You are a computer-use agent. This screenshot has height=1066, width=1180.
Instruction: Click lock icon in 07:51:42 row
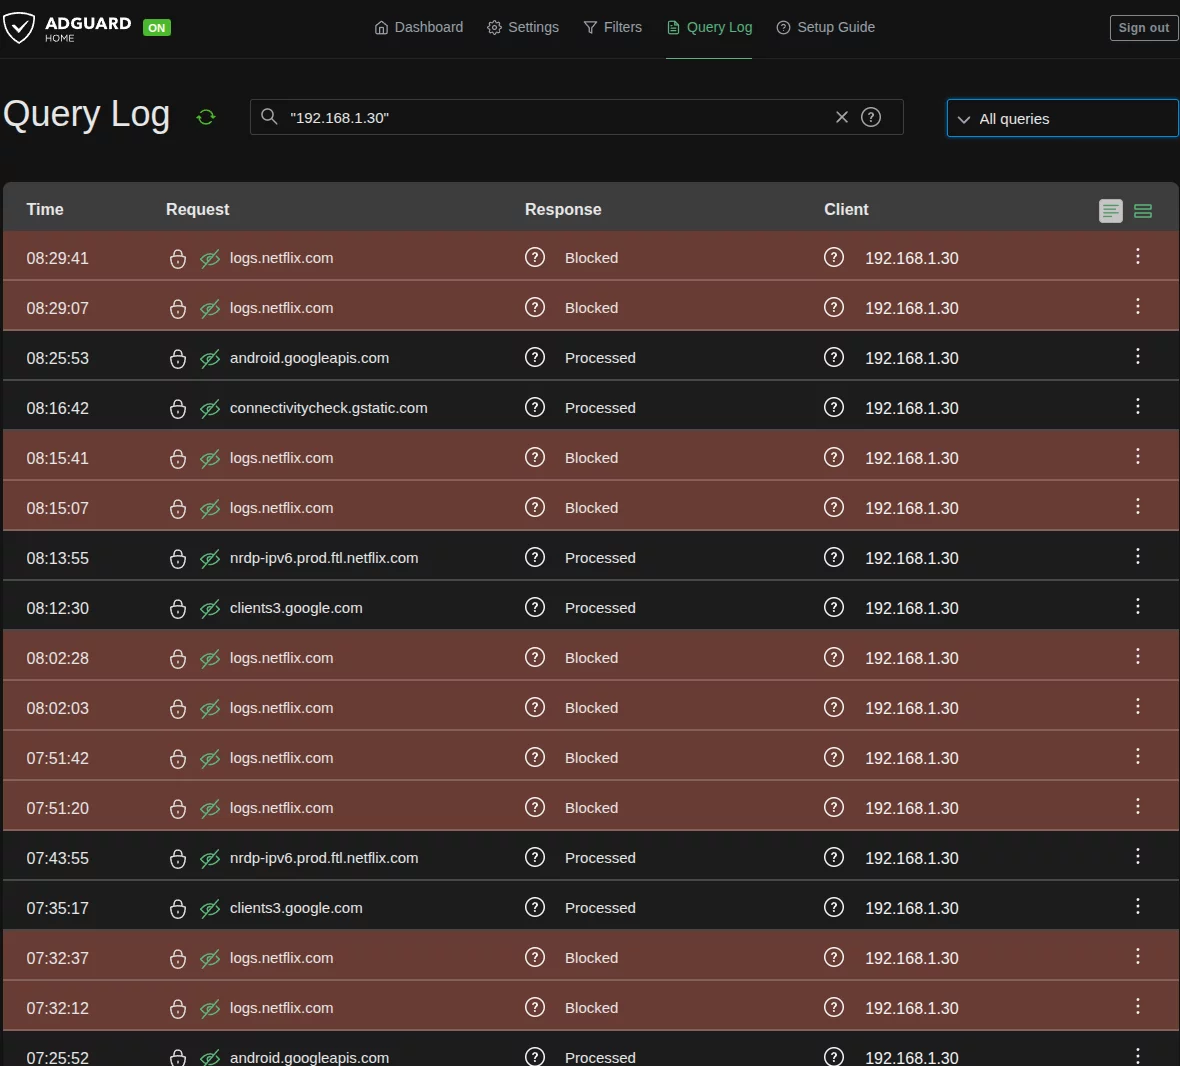[x=178, y=758]
